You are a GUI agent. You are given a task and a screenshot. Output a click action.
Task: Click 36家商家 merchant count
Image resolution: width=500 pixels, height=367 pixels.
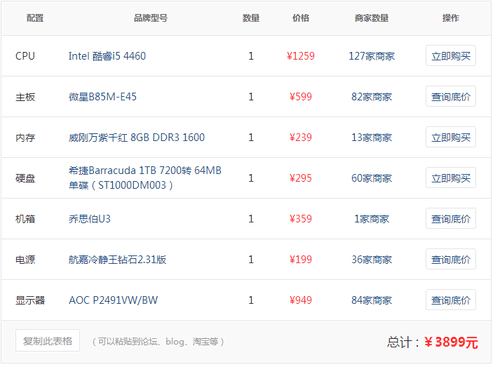tap(372, 259)
